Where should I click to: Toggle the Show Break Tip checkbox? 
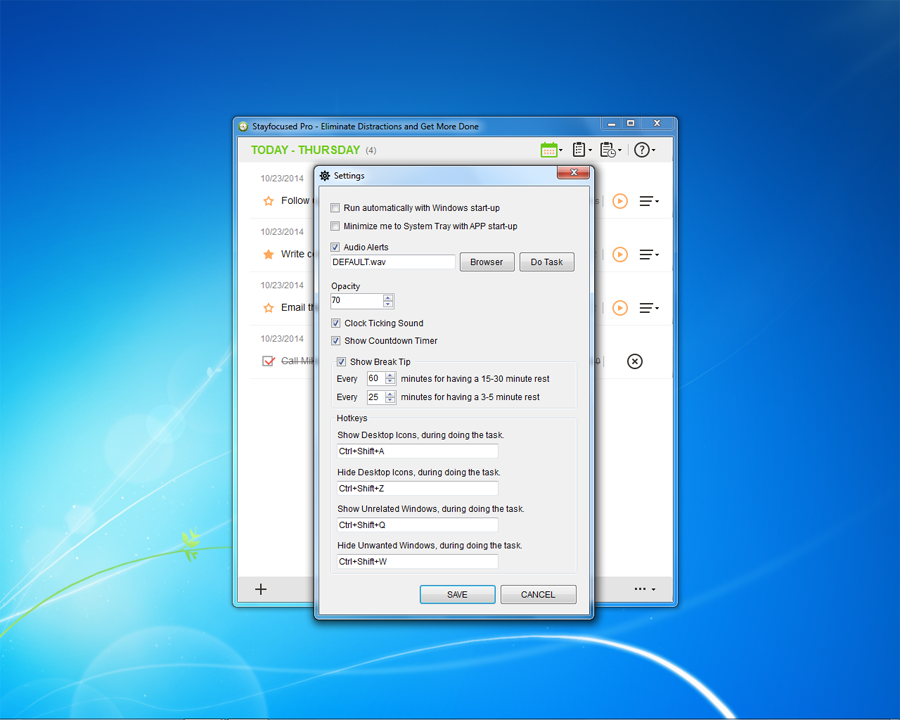[342, 362]
